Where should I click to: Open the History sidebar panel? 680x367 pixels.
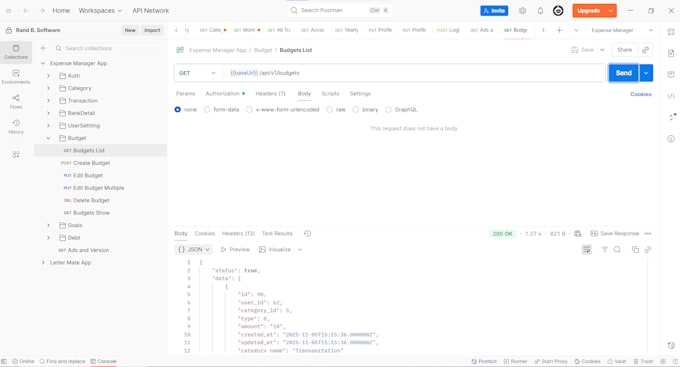[16, 127]
